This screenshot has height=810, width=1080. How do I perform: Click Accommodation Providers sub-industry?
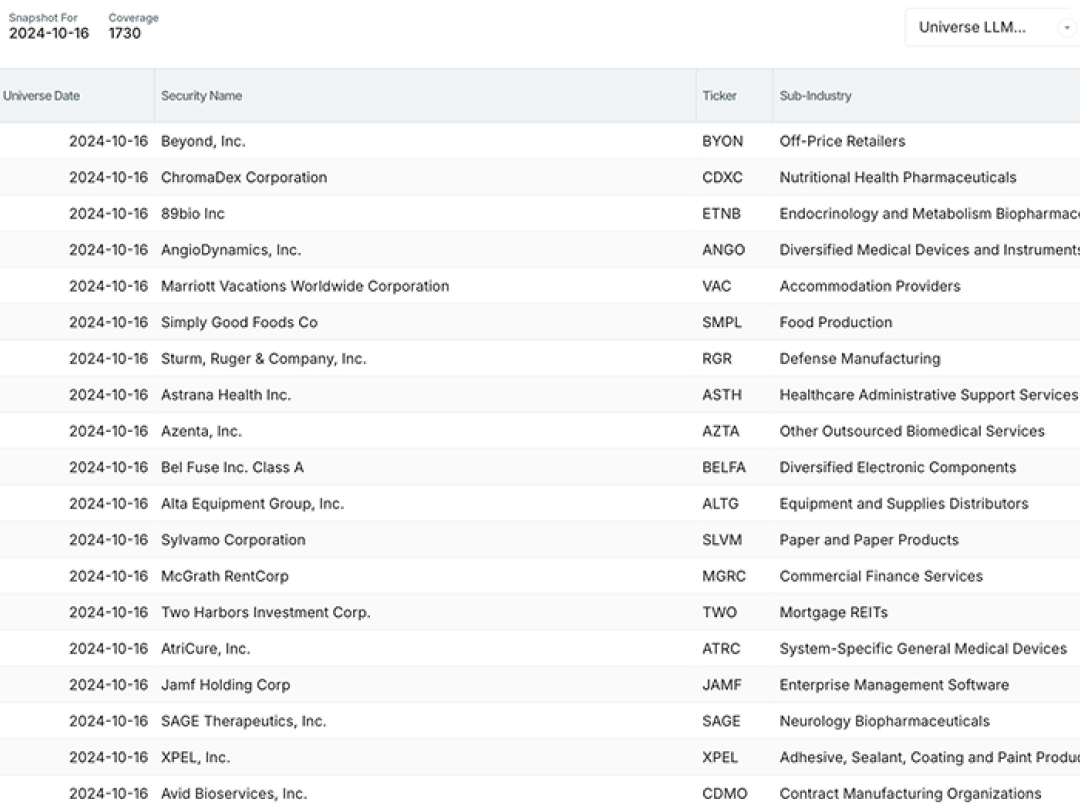[x=870, y=286]
